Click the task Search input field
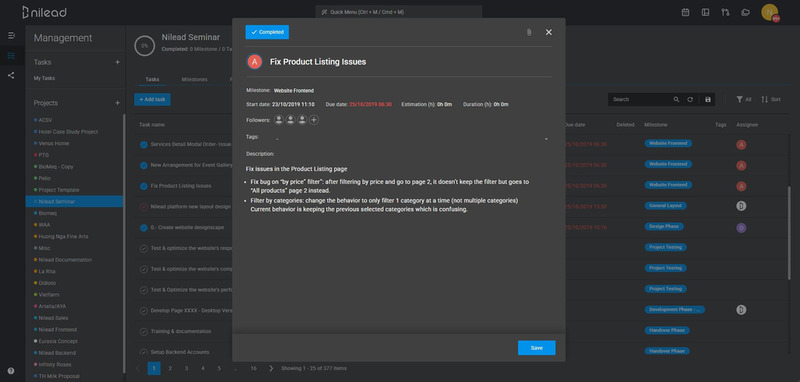 click(641, 99)
